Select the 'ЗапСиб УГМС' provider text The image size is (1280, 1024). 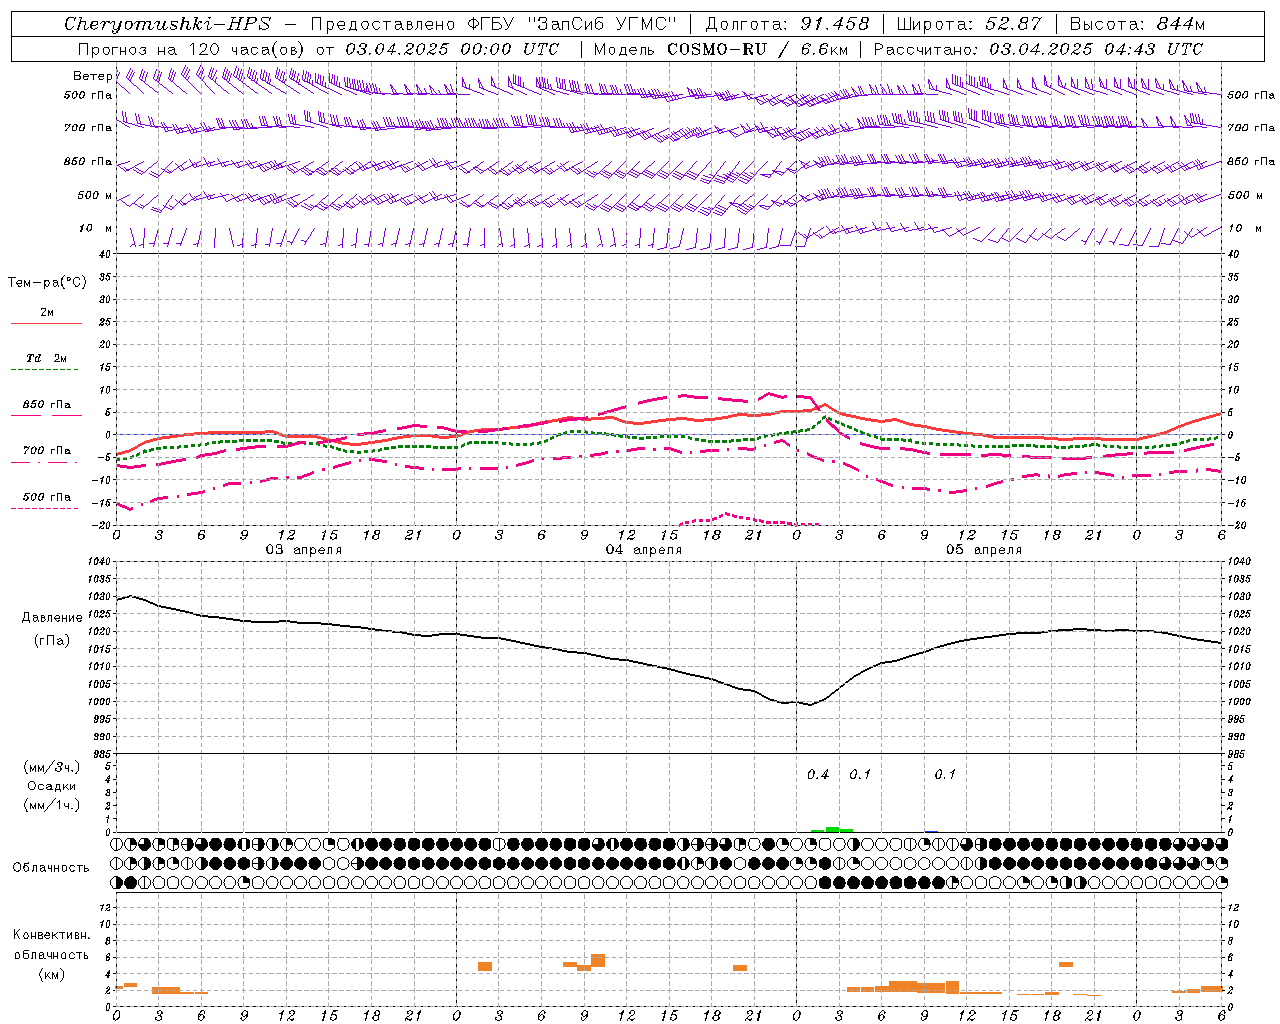click(x=603, y=24)
